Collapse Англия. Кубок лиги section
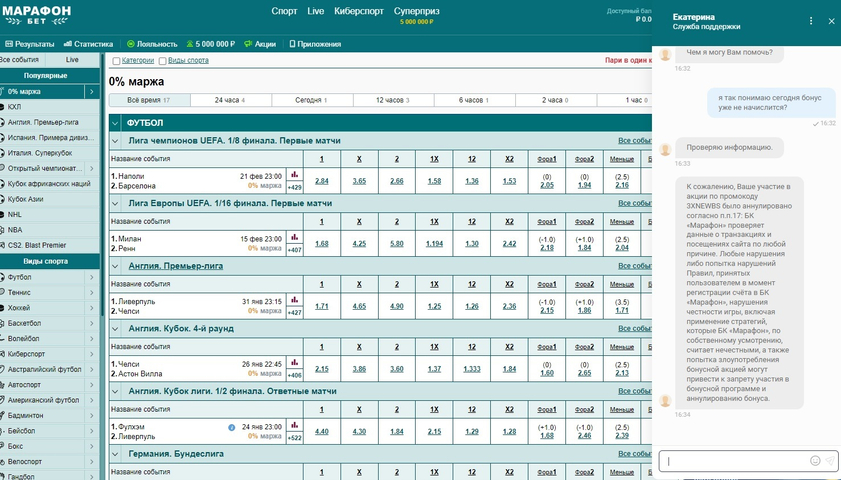 tap(115, 392)
